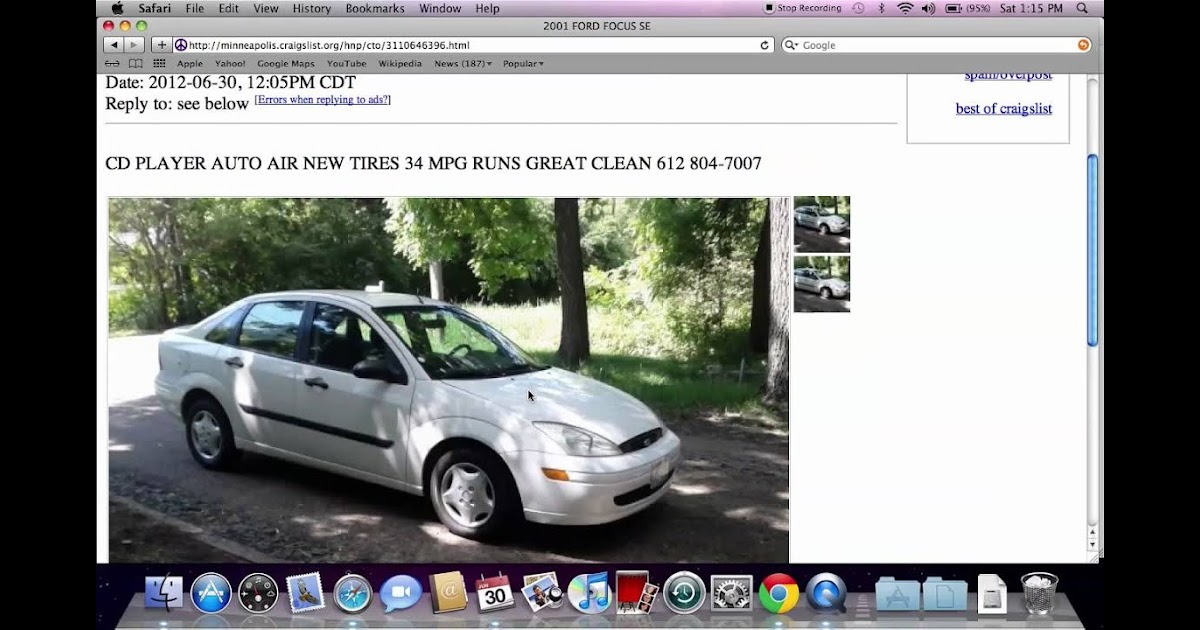This screenshot has height=630, width=1200.
Task: Open the YouTube bookmark
Action: pos(346,63)
